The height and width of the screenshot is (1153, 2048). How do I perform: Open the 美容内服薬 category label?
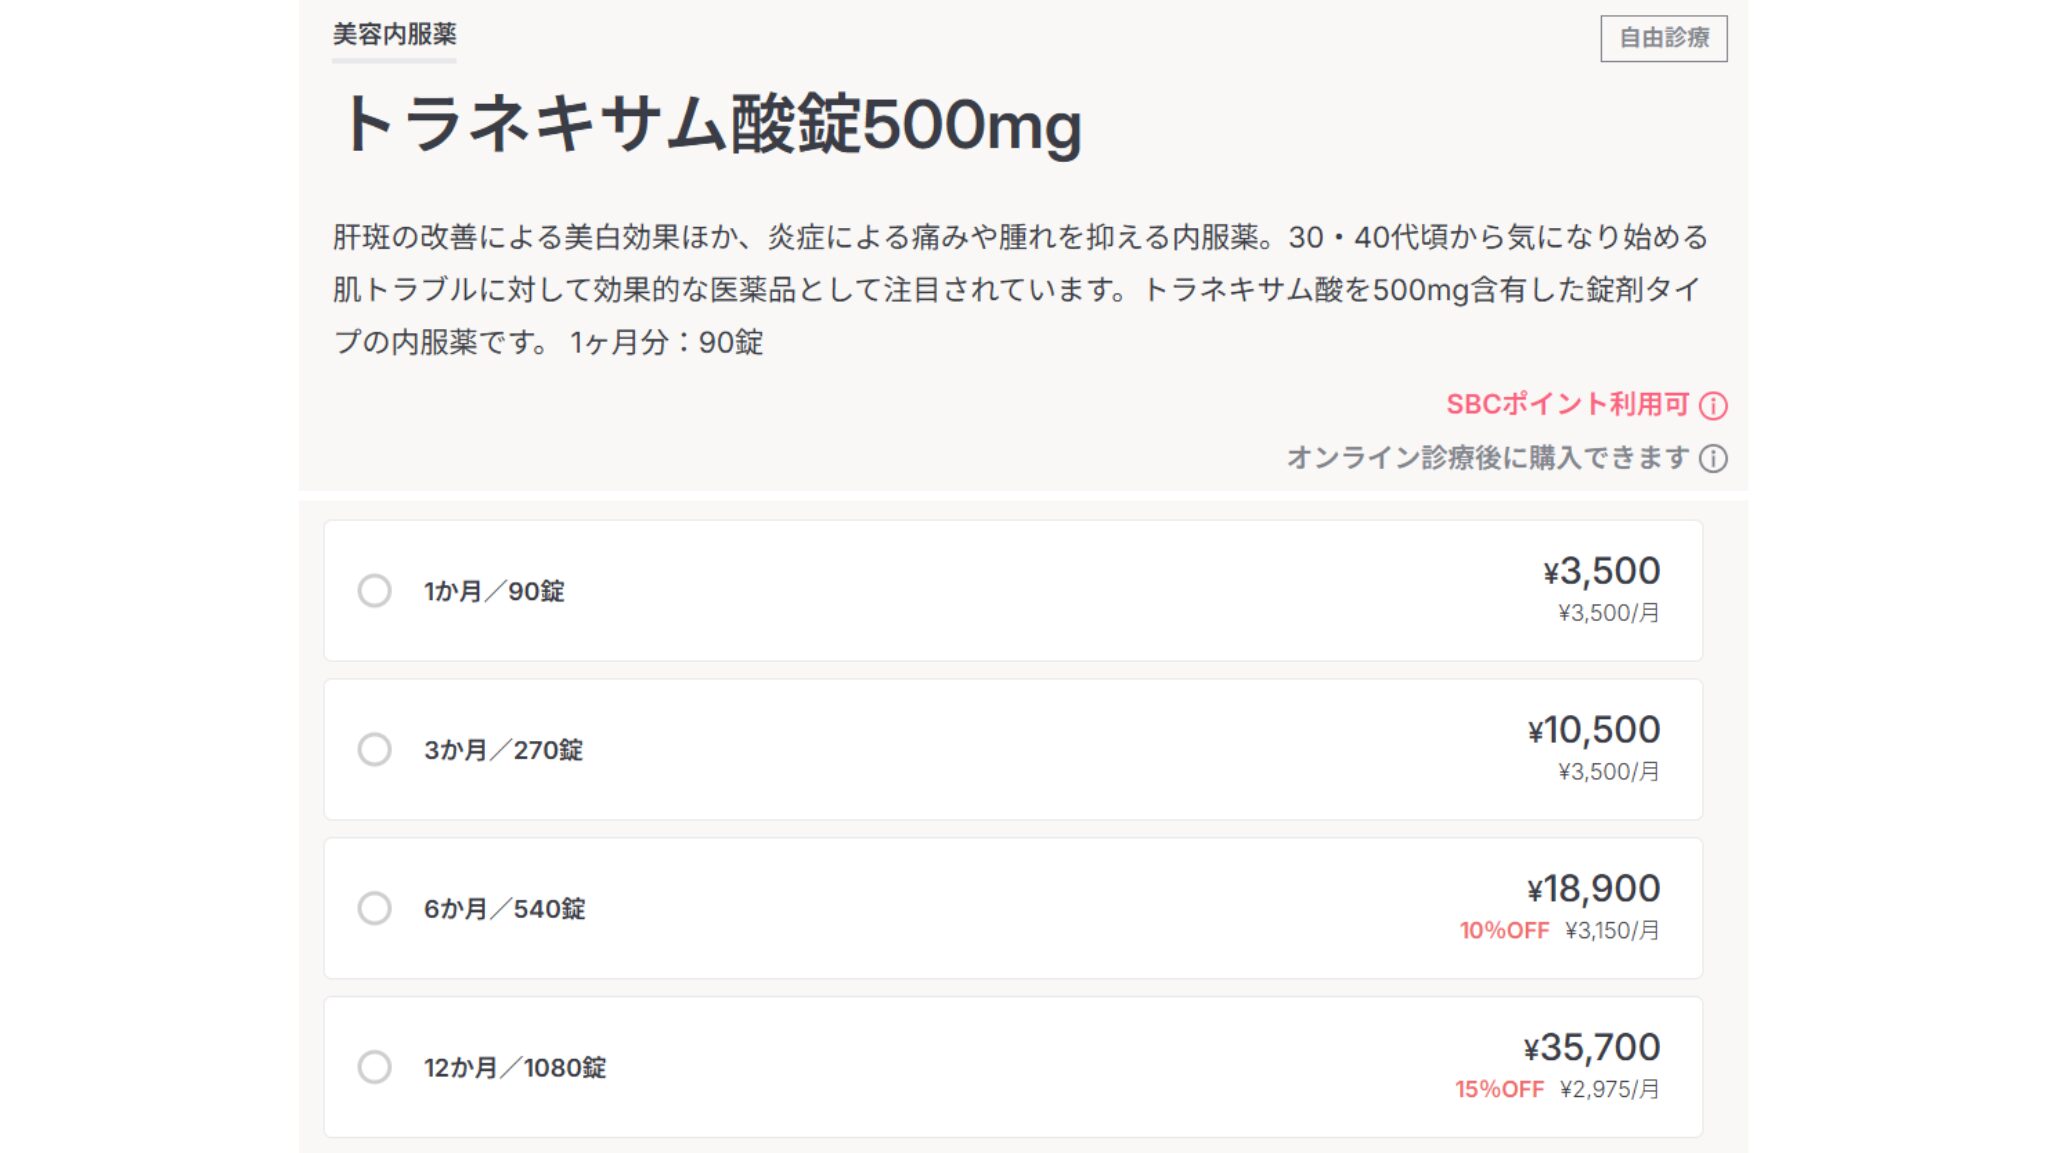click(x=394, y=35)
